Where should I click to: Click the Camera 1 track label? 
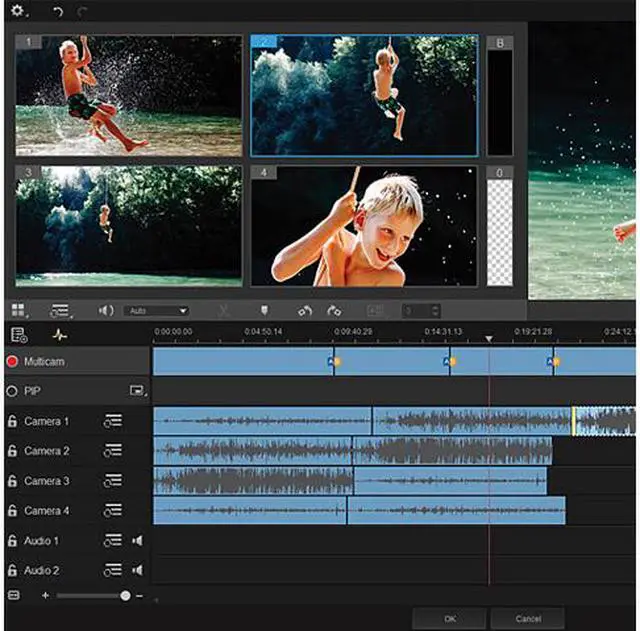[46, 421]
